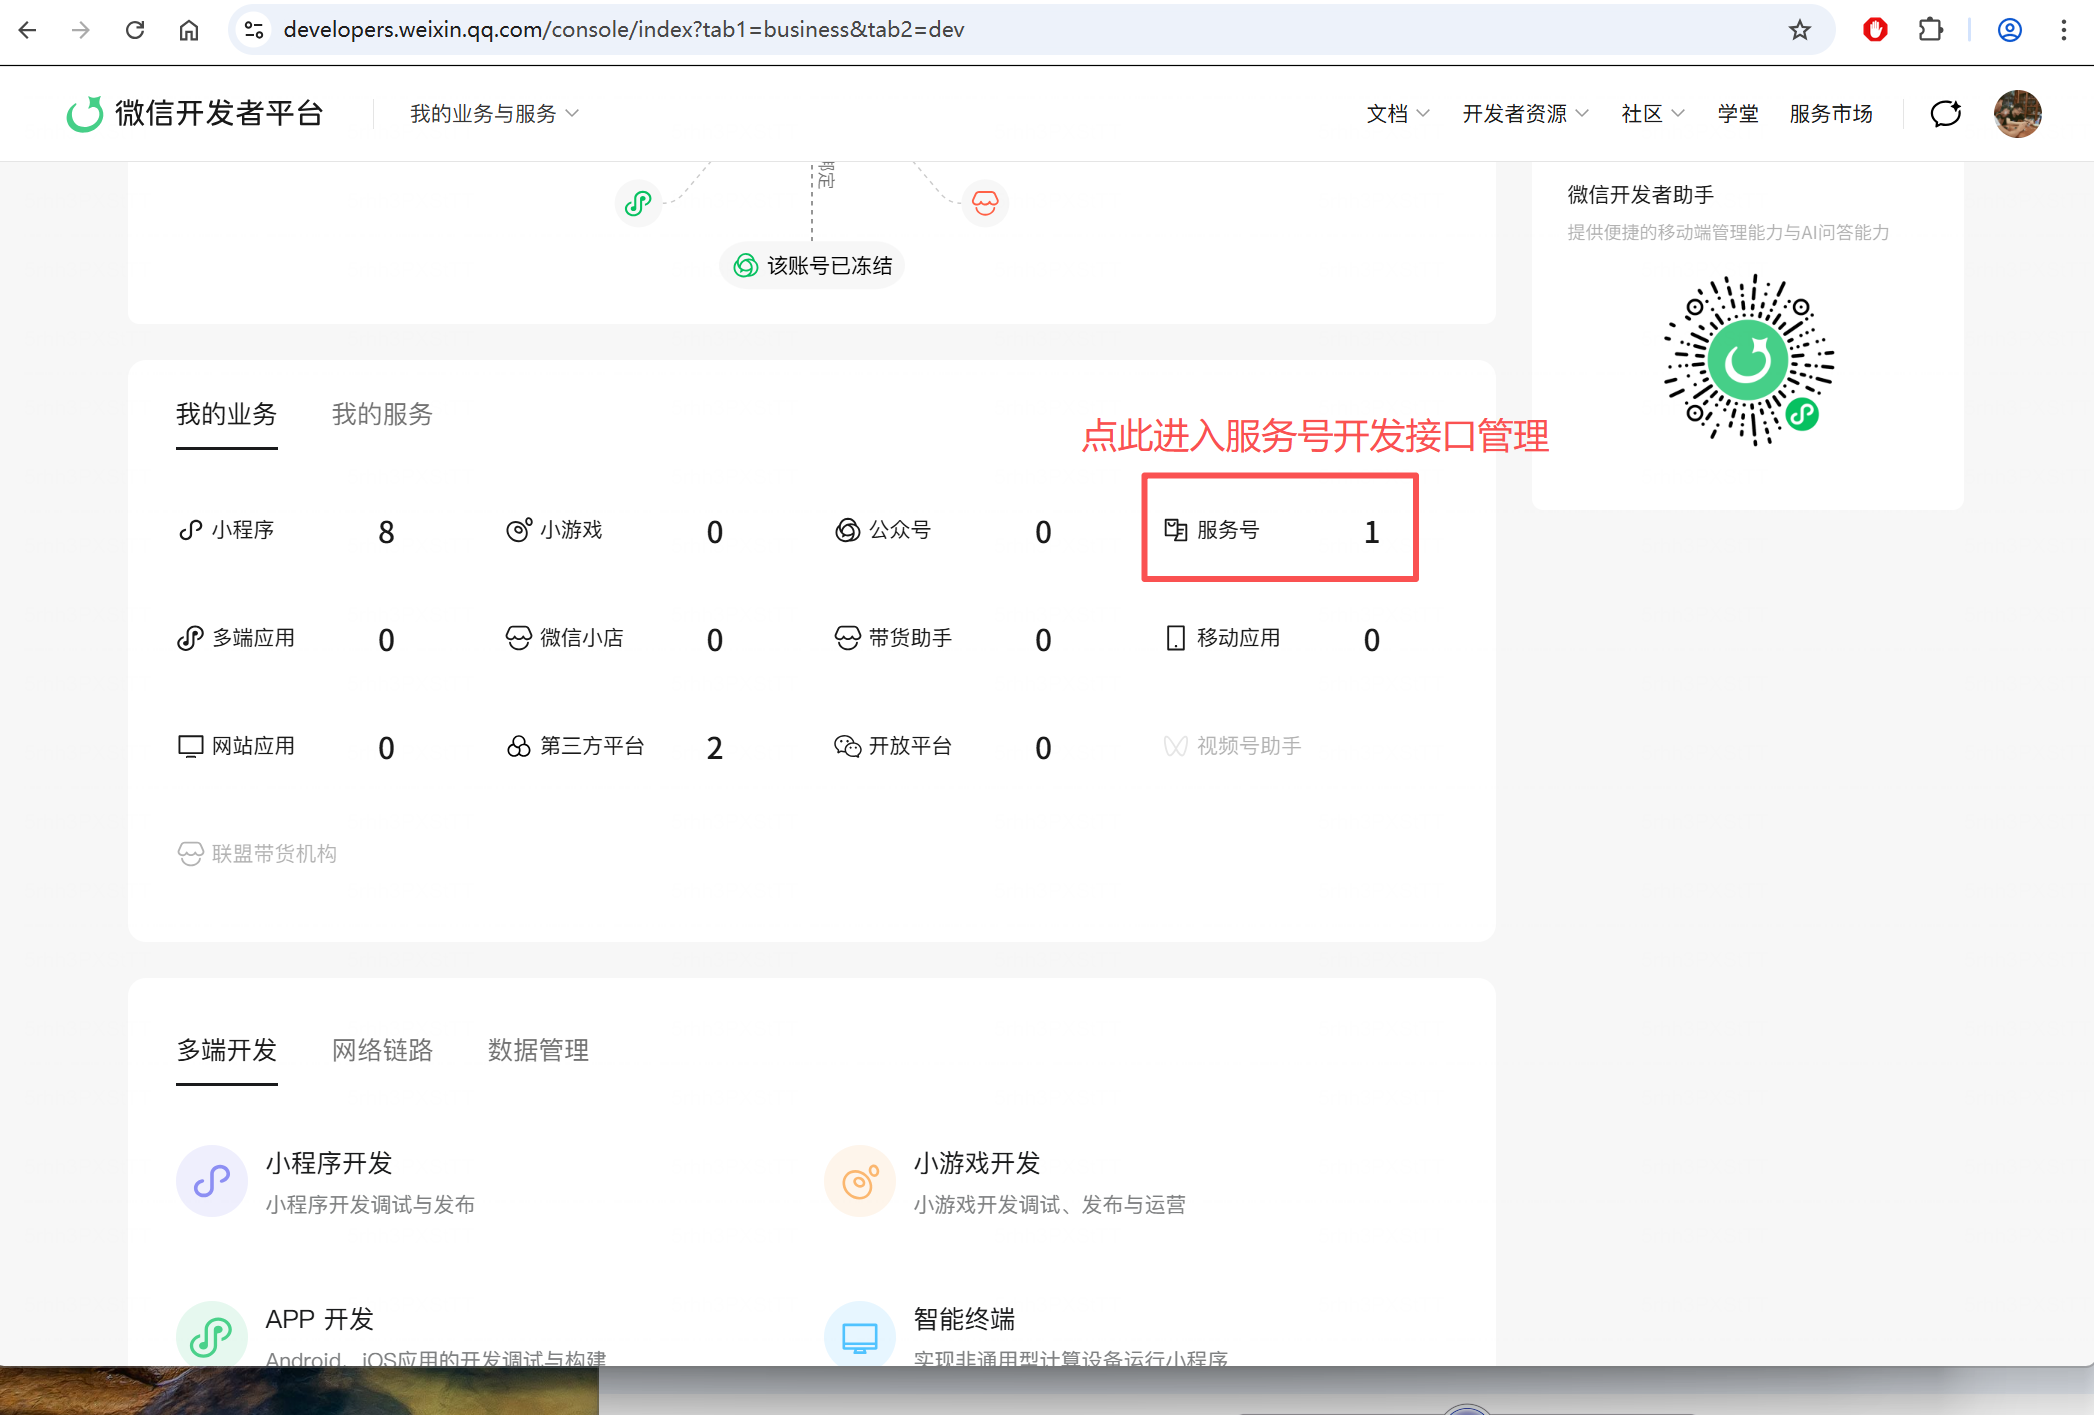Click the 该账号已冻结 account badge
The image size is (2094, 1415).
tap(812, 266)
